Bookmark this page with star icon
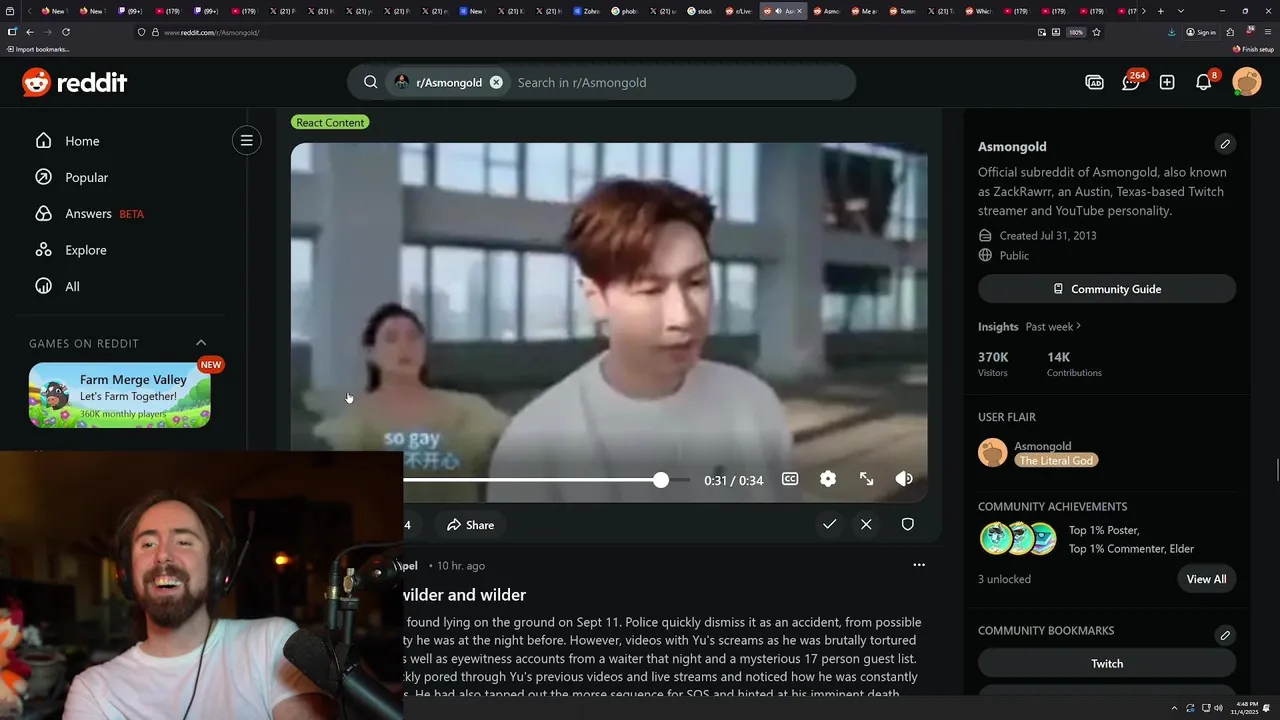The height and width of the screenshot is (720, 1280). (x=1096, y=32)
